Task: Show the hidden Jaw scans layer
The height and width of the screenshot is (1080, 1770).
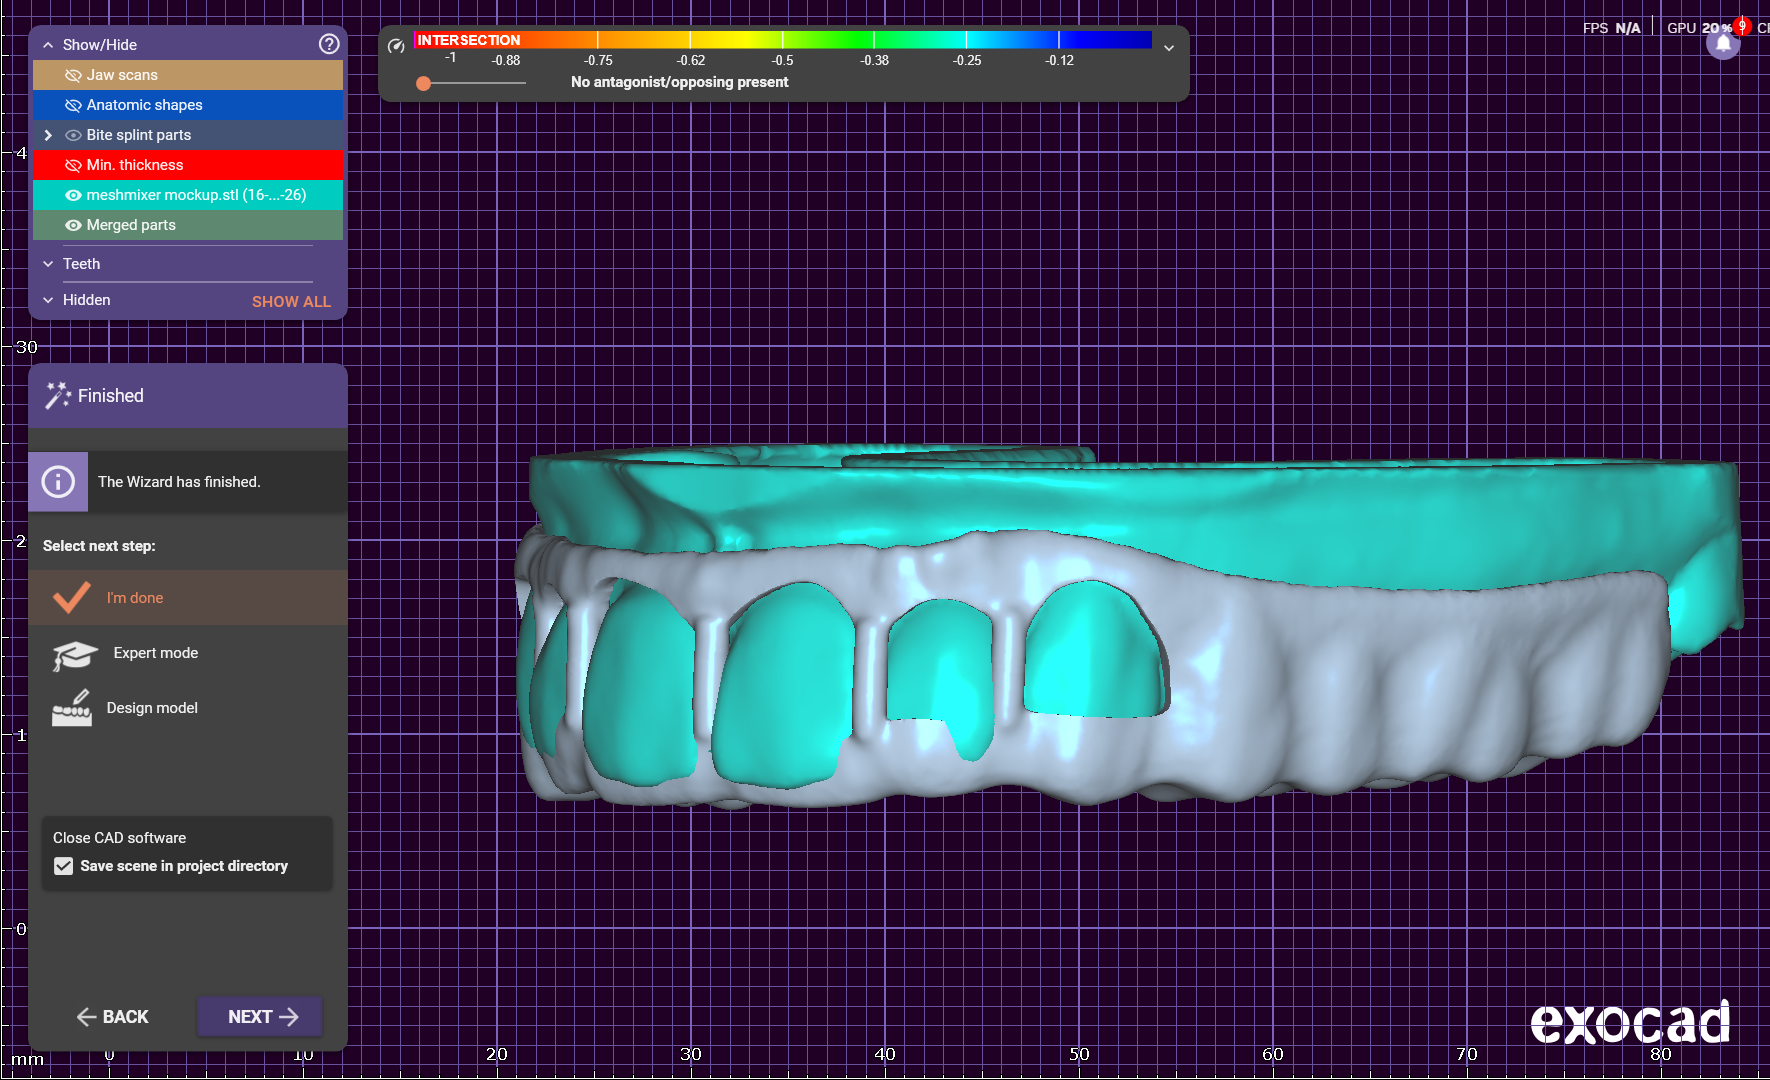Action: (x=73, y=75)
